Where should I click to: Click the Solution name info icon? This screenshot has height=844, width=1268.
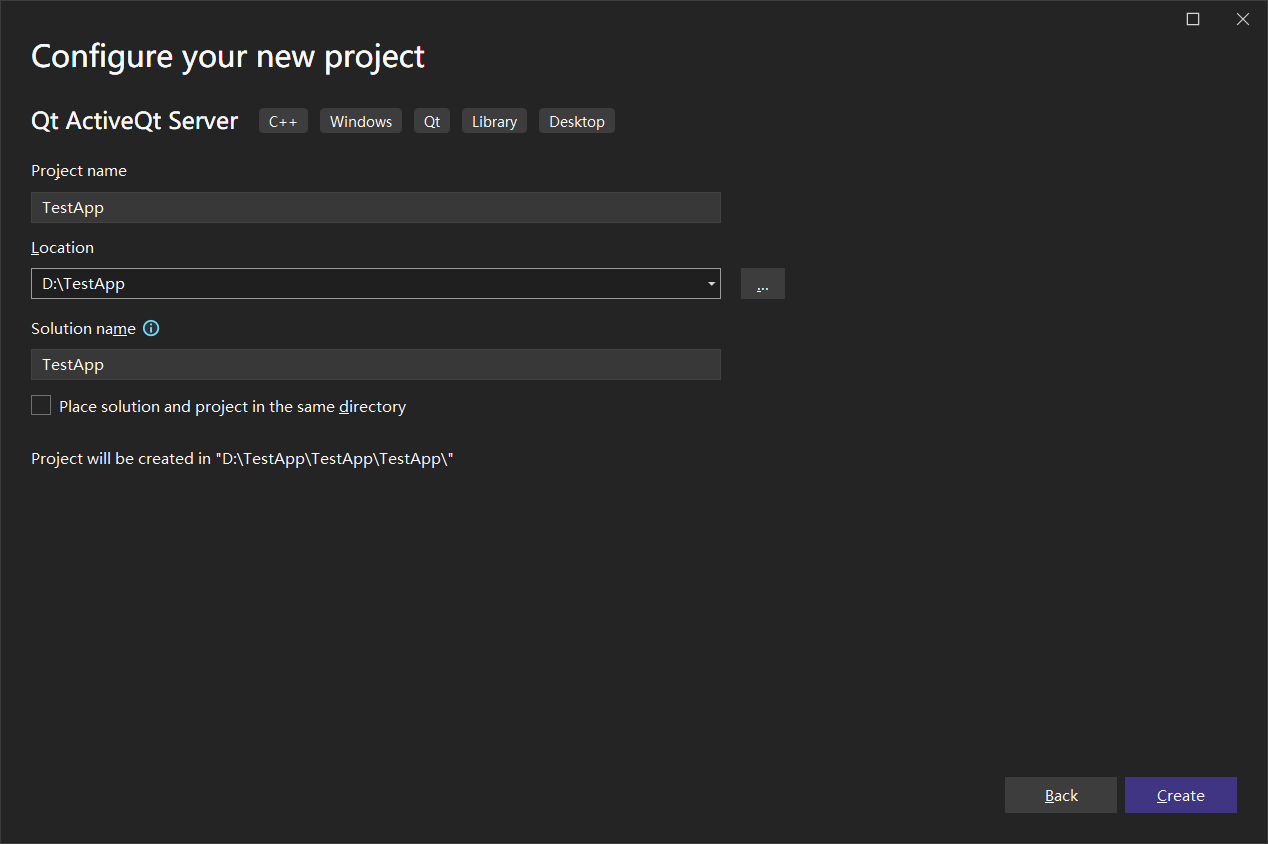pyautogui.click(x=151, y=328)
